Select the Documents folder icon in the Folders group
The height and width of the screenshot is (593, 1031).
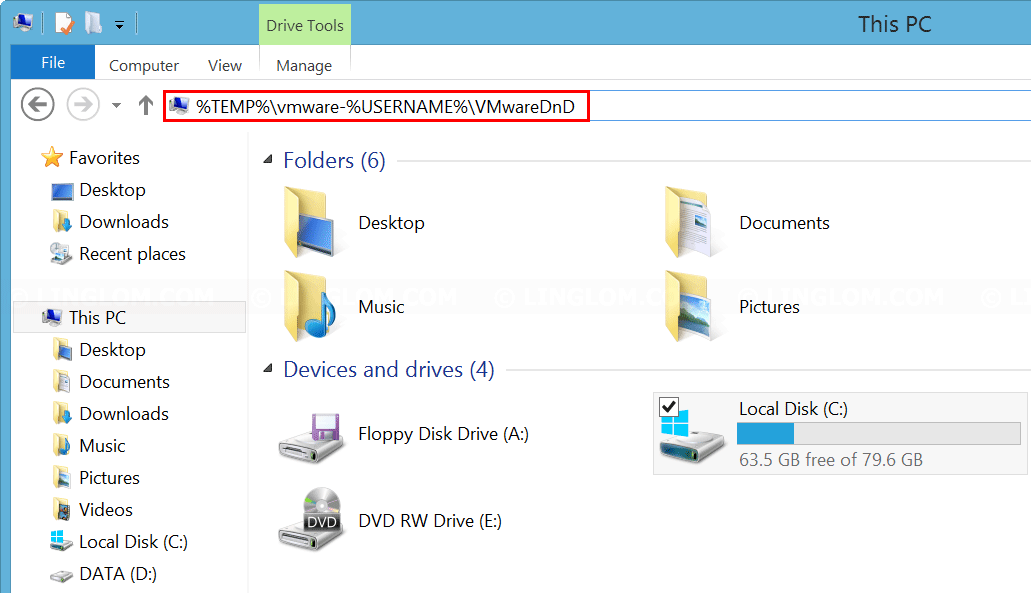(690, 222)
